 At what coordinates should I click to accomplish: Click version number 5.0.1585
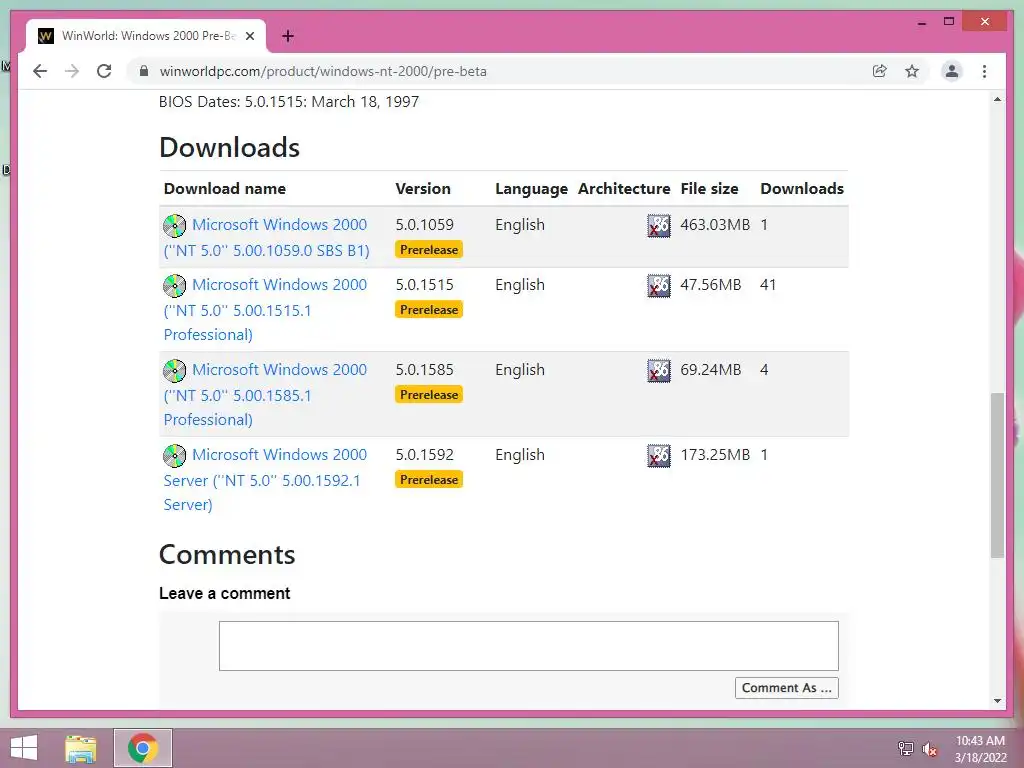pyautogui.click(x=424, y=370)
